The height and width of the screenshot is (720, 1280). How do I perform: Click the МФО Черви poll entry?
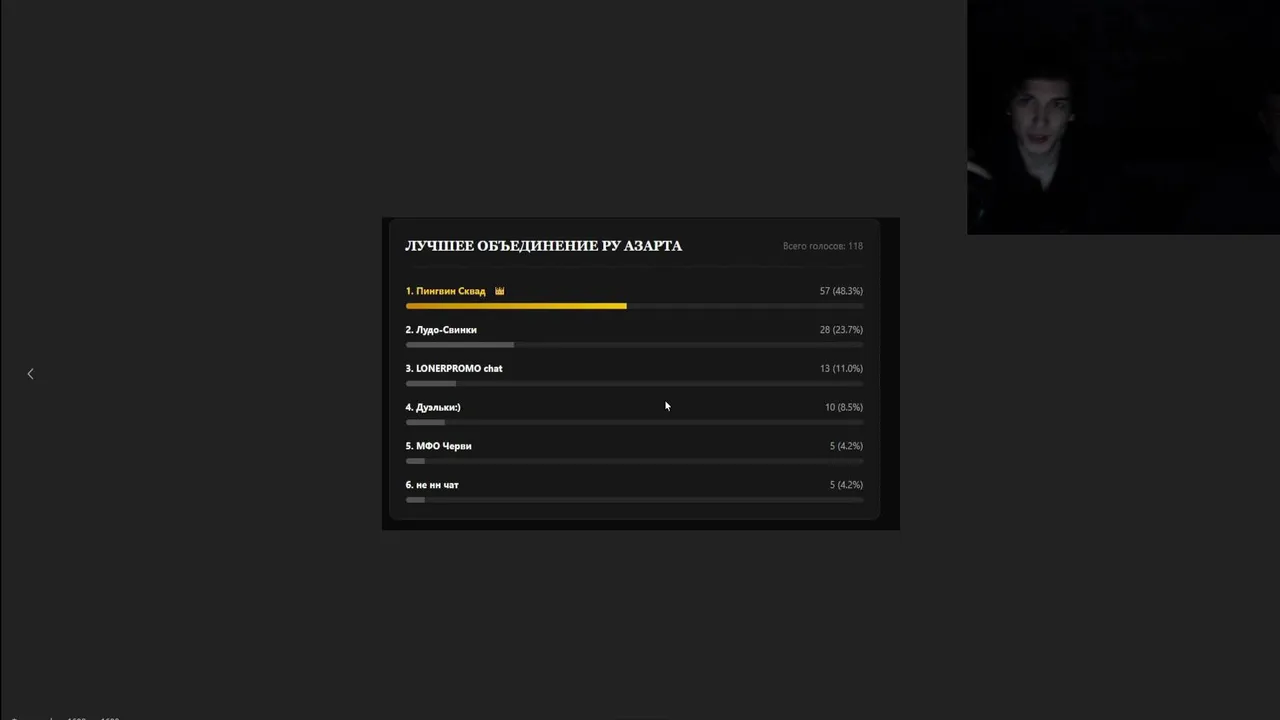pos(438,446)
